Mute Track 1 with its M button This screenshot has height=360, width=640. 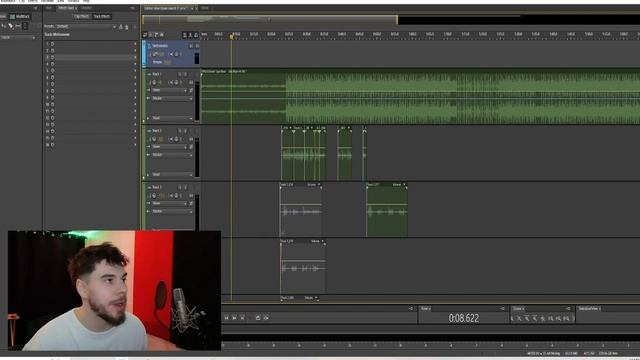pyautogui.click(x=180, y=74)
